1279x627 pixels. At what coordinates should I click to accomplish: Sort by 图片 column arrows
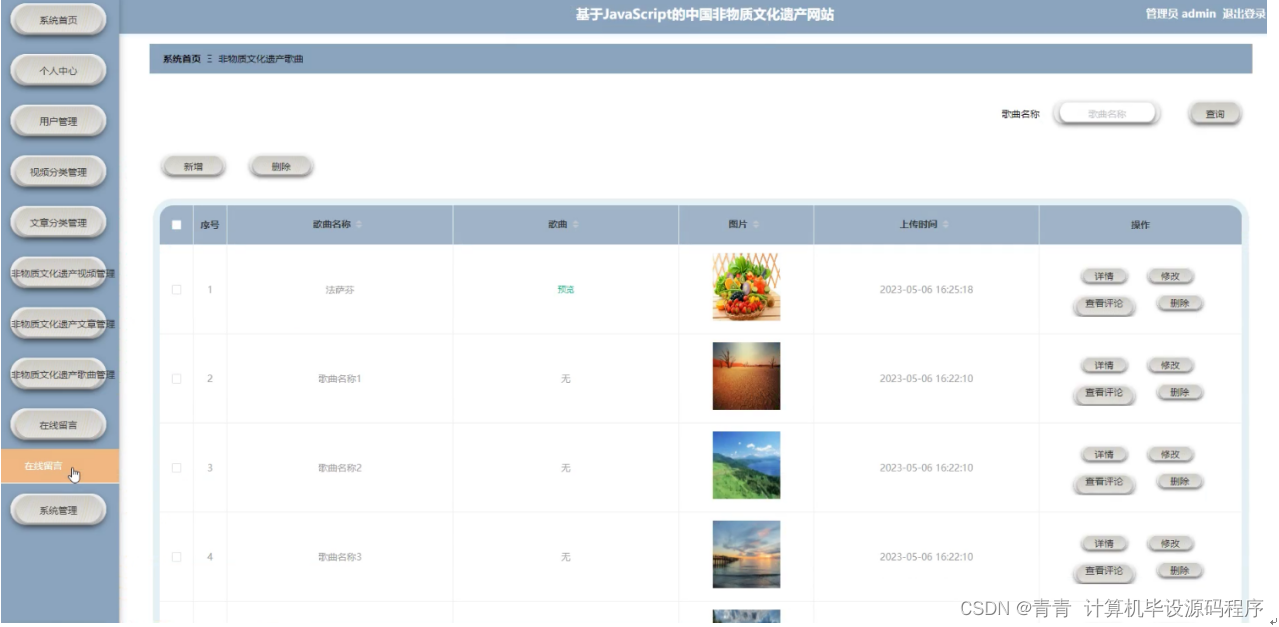(x=756, y=225)
